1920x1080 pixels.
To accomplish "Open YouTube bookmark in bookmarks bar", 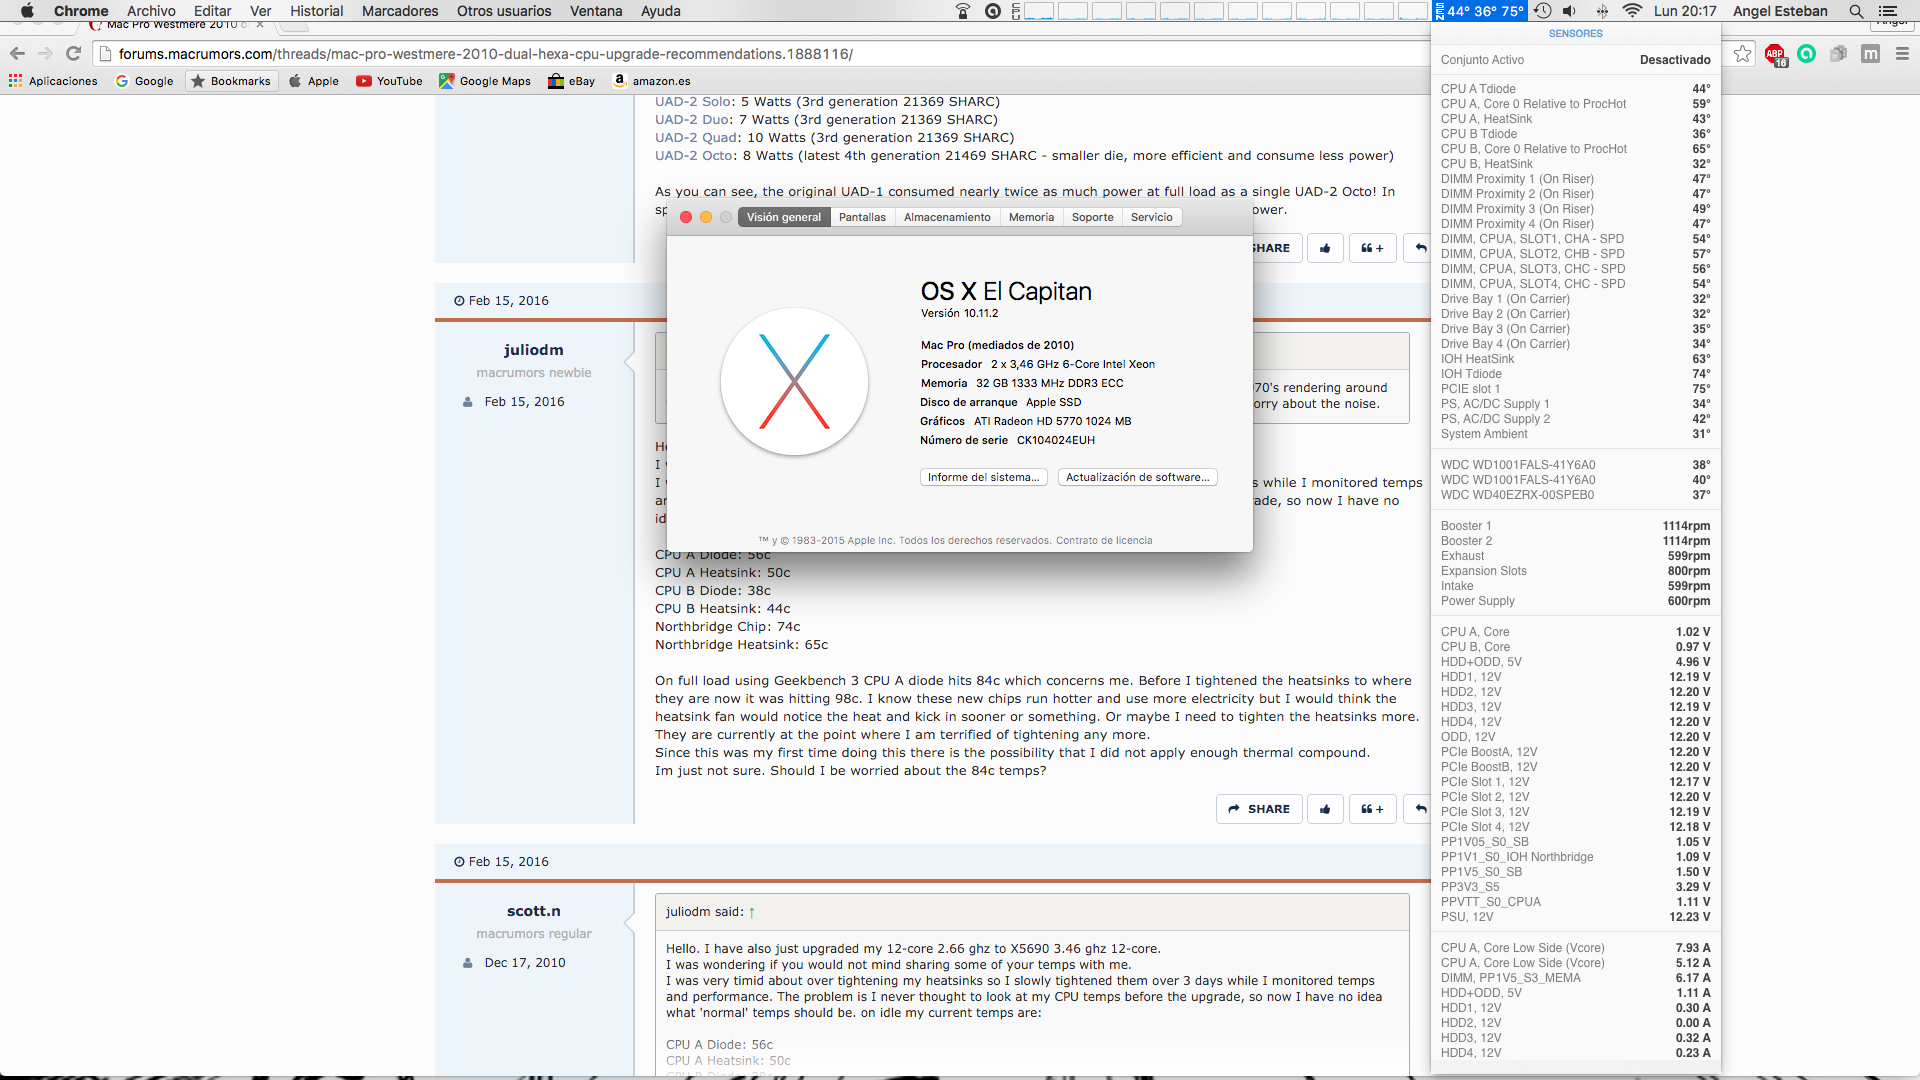I will [x=389, y=81].
